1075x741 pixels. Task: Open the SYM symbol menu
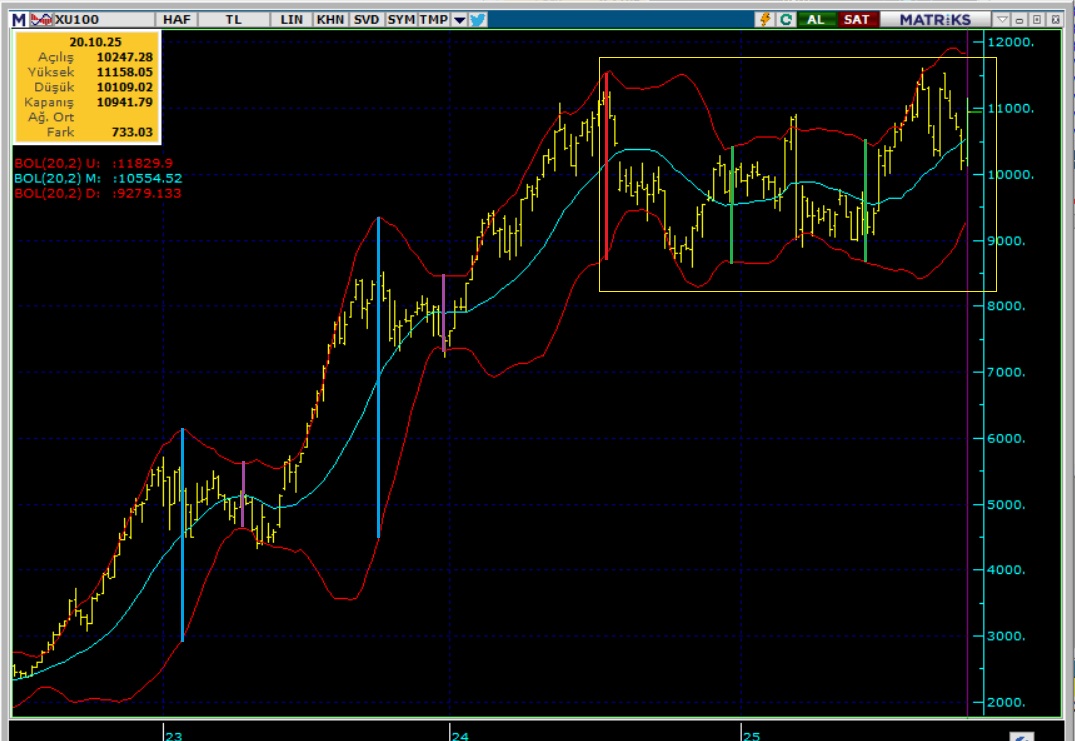401,19
